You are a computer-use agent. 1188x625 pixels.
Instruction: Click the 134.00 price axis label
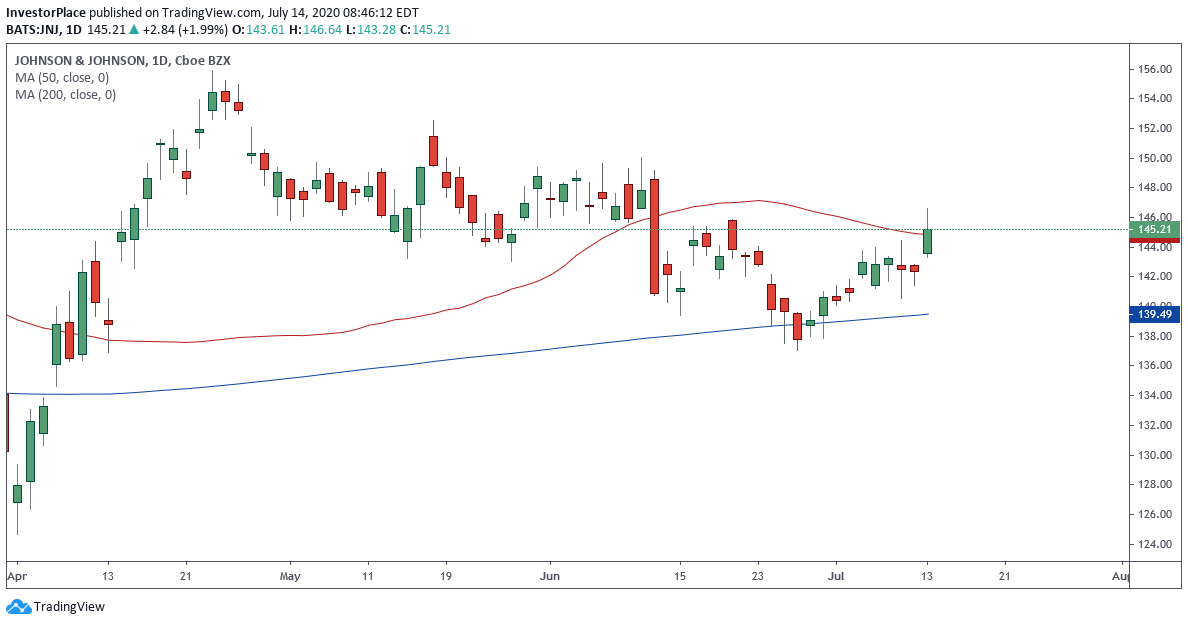[1155, 395]
